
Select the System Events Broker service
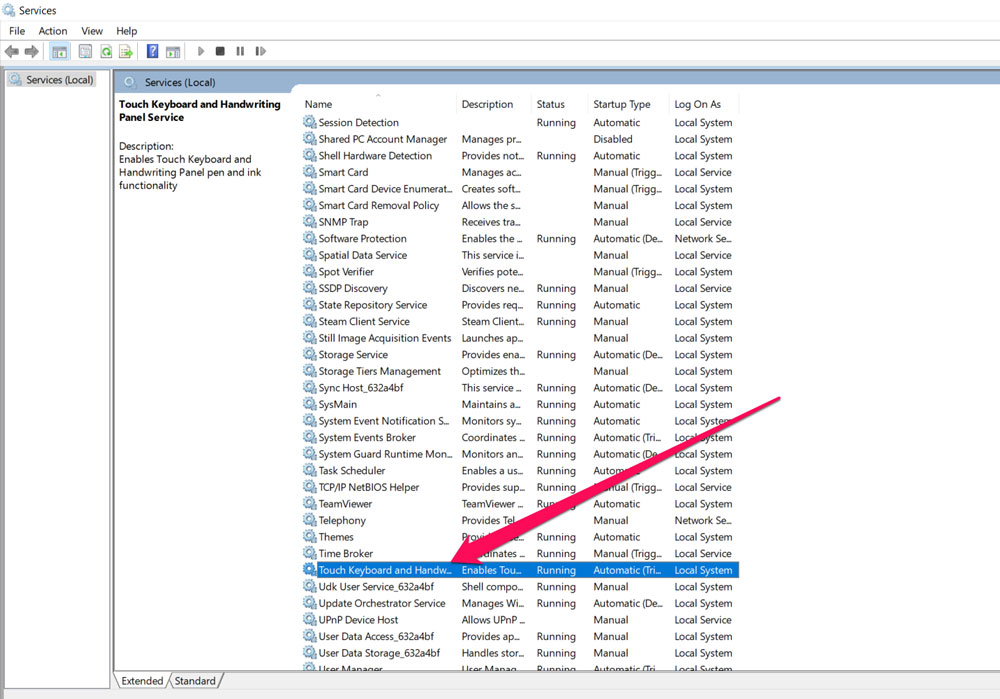tap(520, 437)
